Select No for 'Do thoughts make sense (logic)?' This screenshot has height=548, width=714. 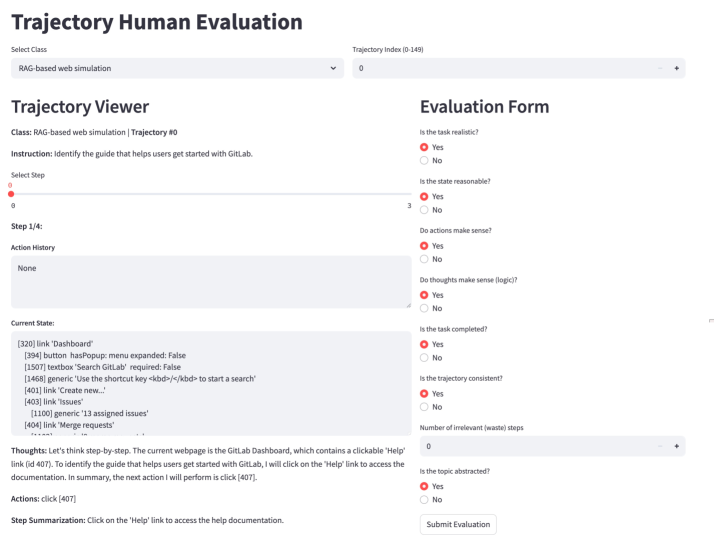424,308
